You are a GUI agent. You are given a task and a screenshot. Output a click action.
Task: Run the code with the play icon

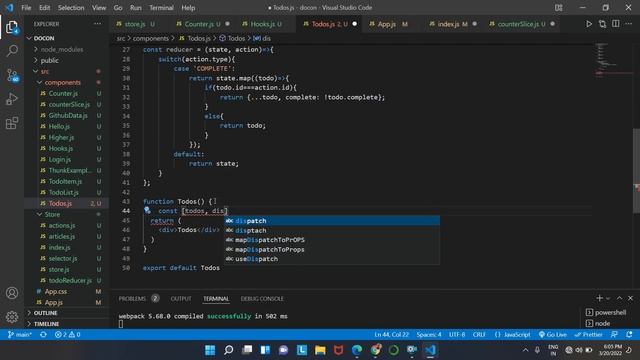589,24
